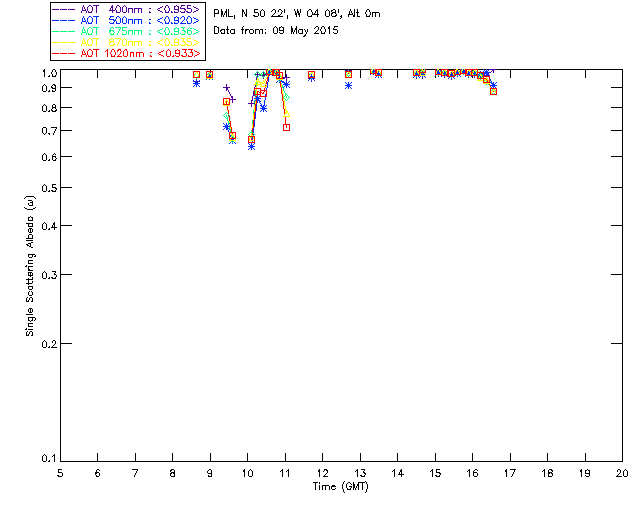Click the last red square marker near 16.5h

(493, 91)
